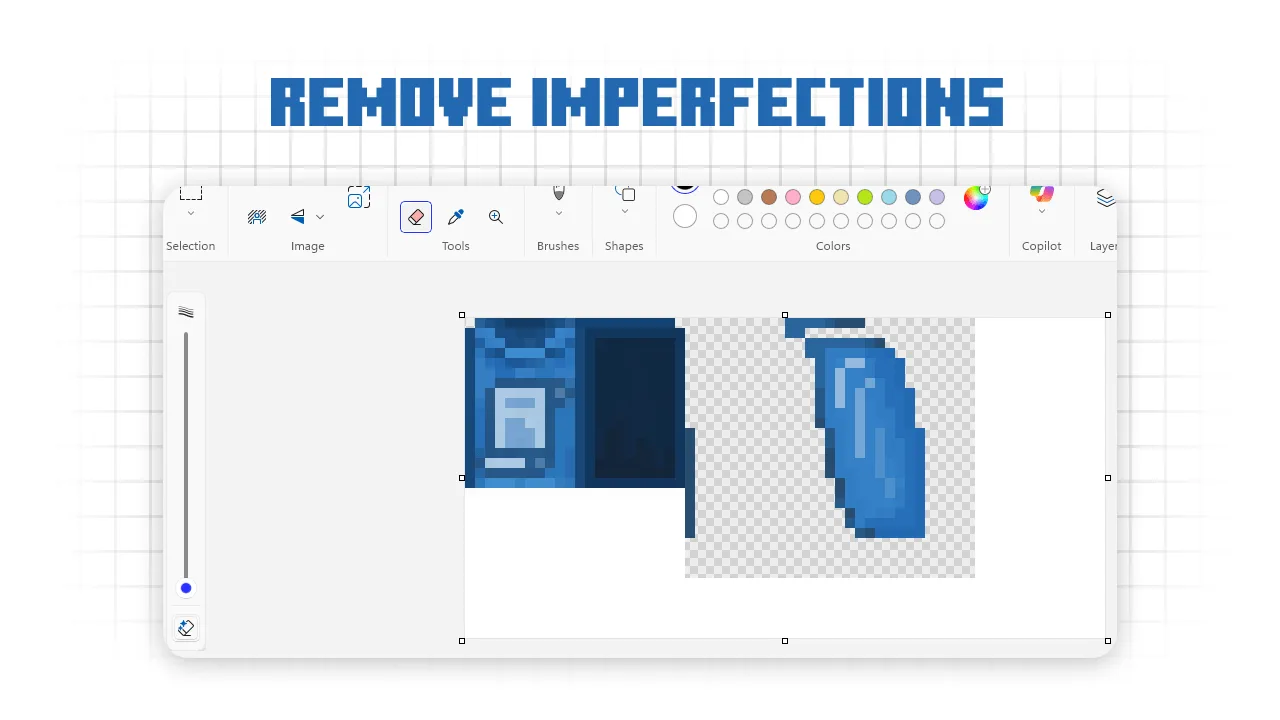Click the Flip and rotate icon
The width and height of the screenshot is (1280, 720).
296,216
